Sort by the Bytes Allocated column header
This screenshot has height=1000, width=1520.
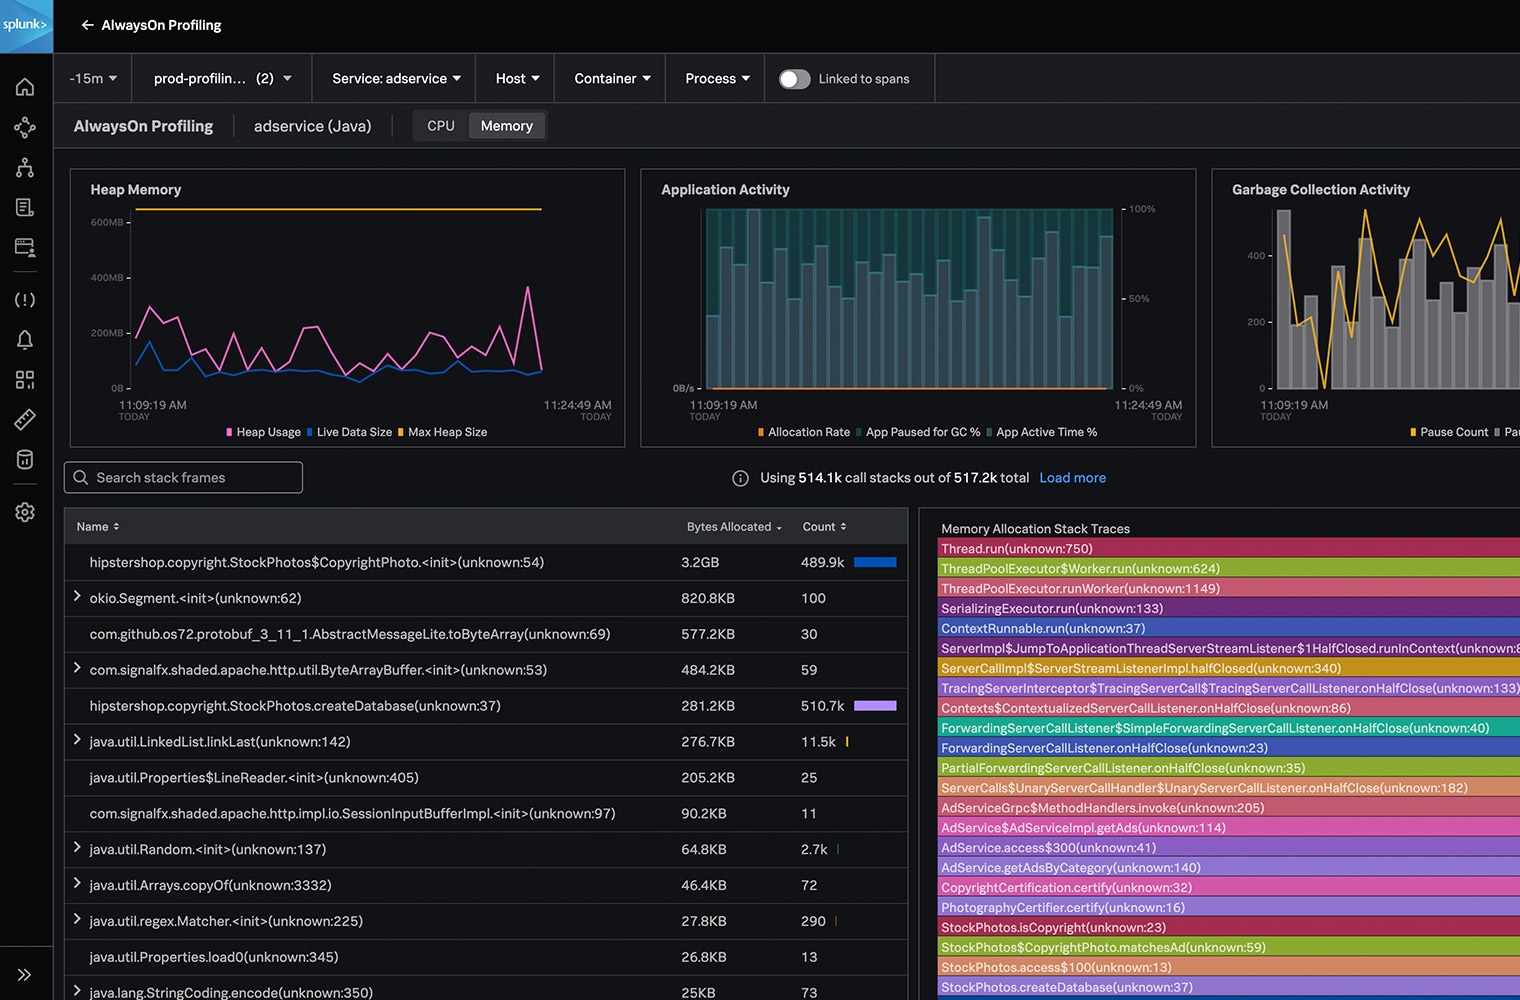734,527
